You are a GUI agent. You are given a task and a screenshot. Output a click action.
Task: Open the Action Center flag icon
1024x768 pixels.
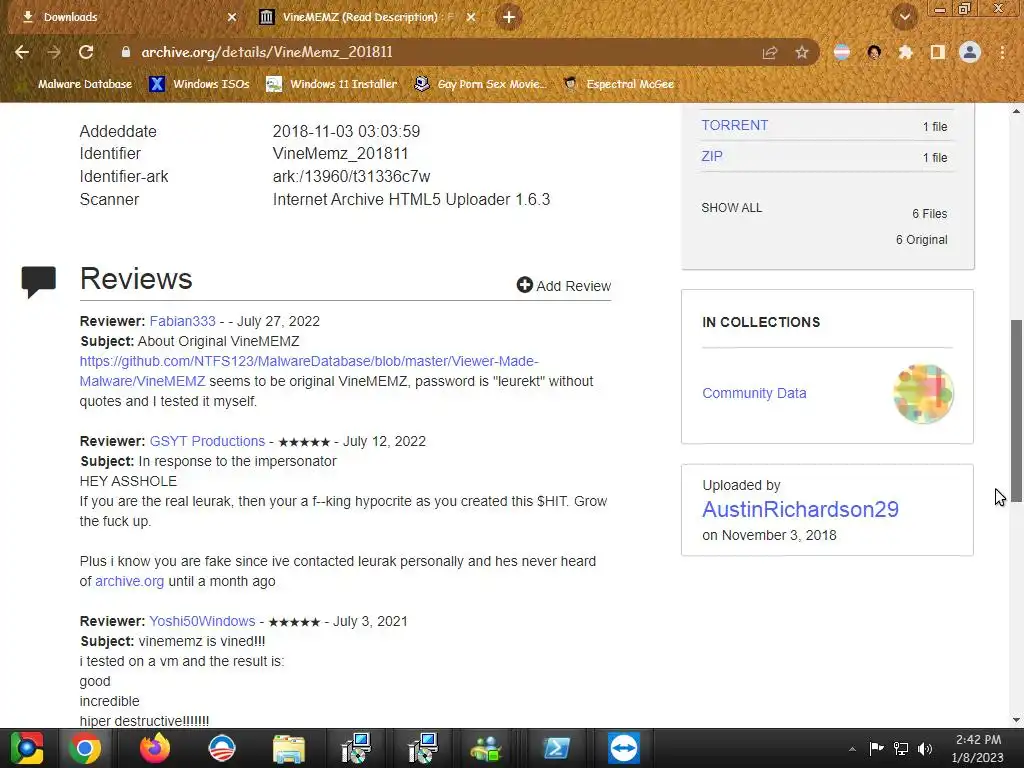click(876, 748)
